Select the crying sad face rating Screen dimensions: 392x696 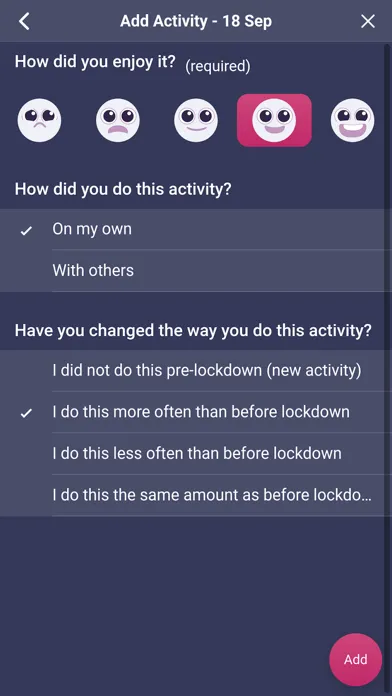[40, 120]
